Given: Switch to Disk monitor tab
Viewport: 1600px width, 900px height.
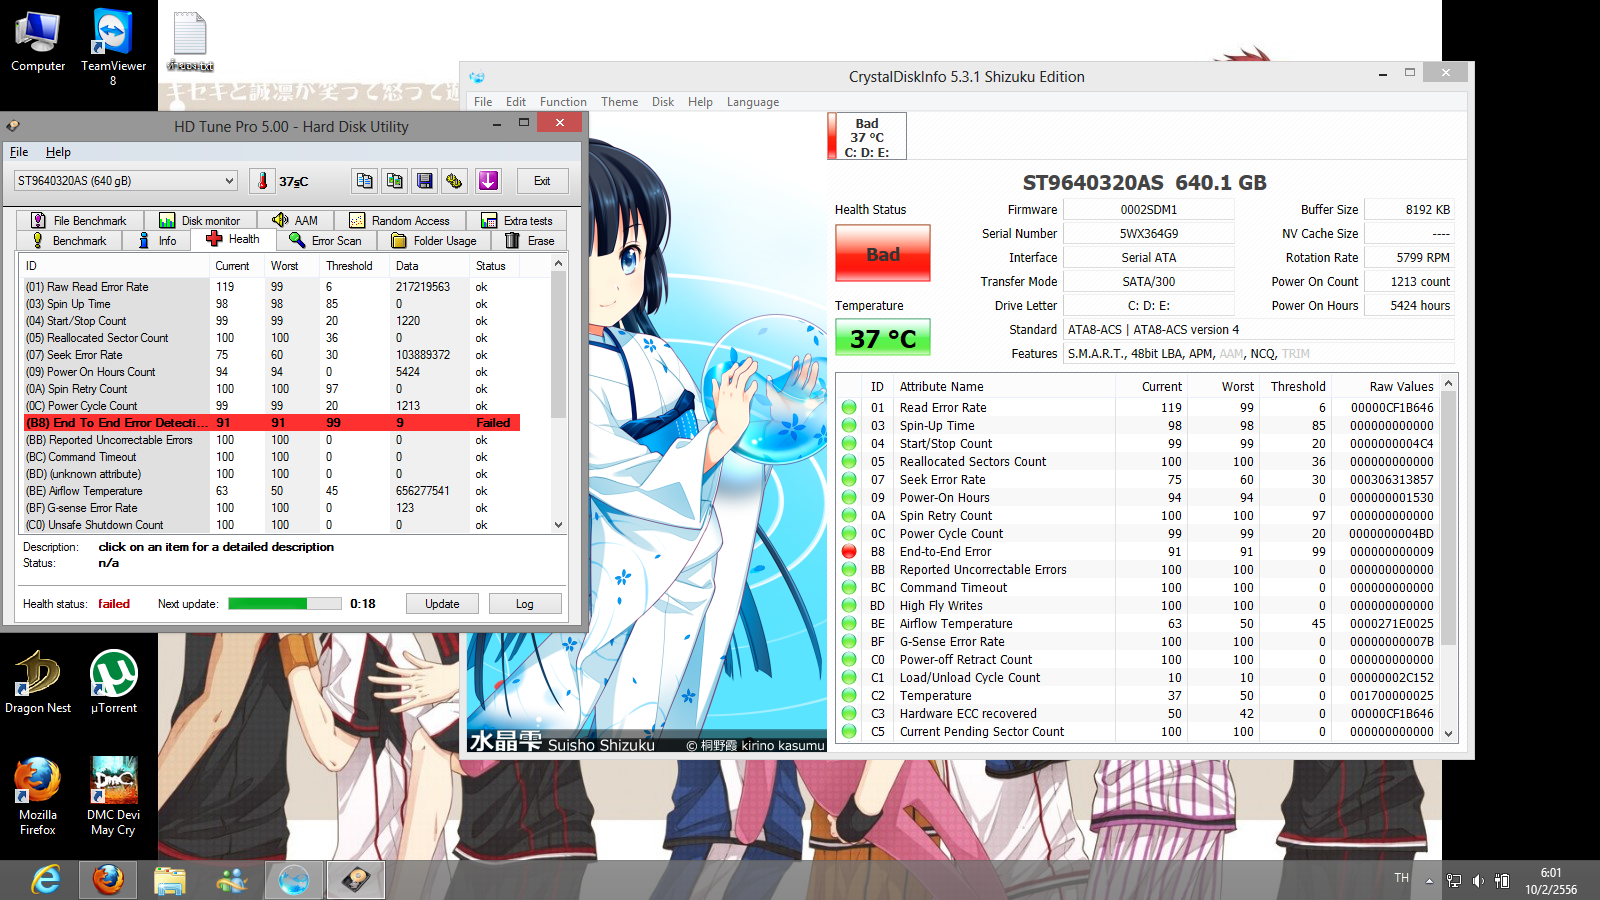Looking at the screenshot, I should 201,221.
